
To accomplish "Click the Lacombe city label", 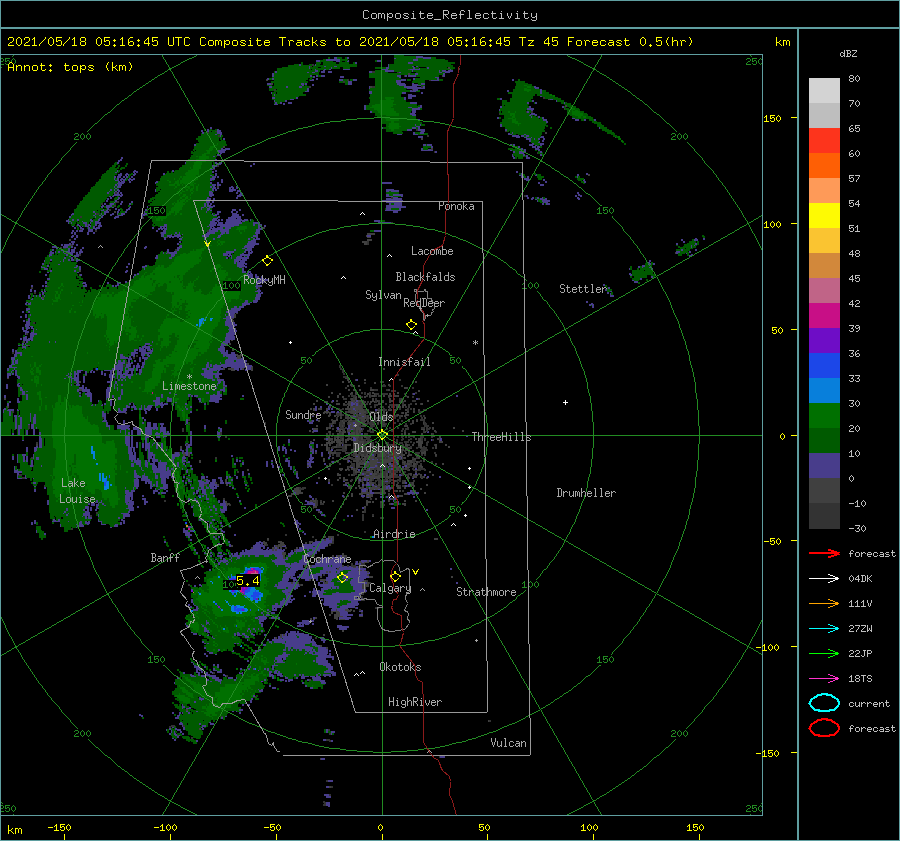I will [x=432, y=251].
